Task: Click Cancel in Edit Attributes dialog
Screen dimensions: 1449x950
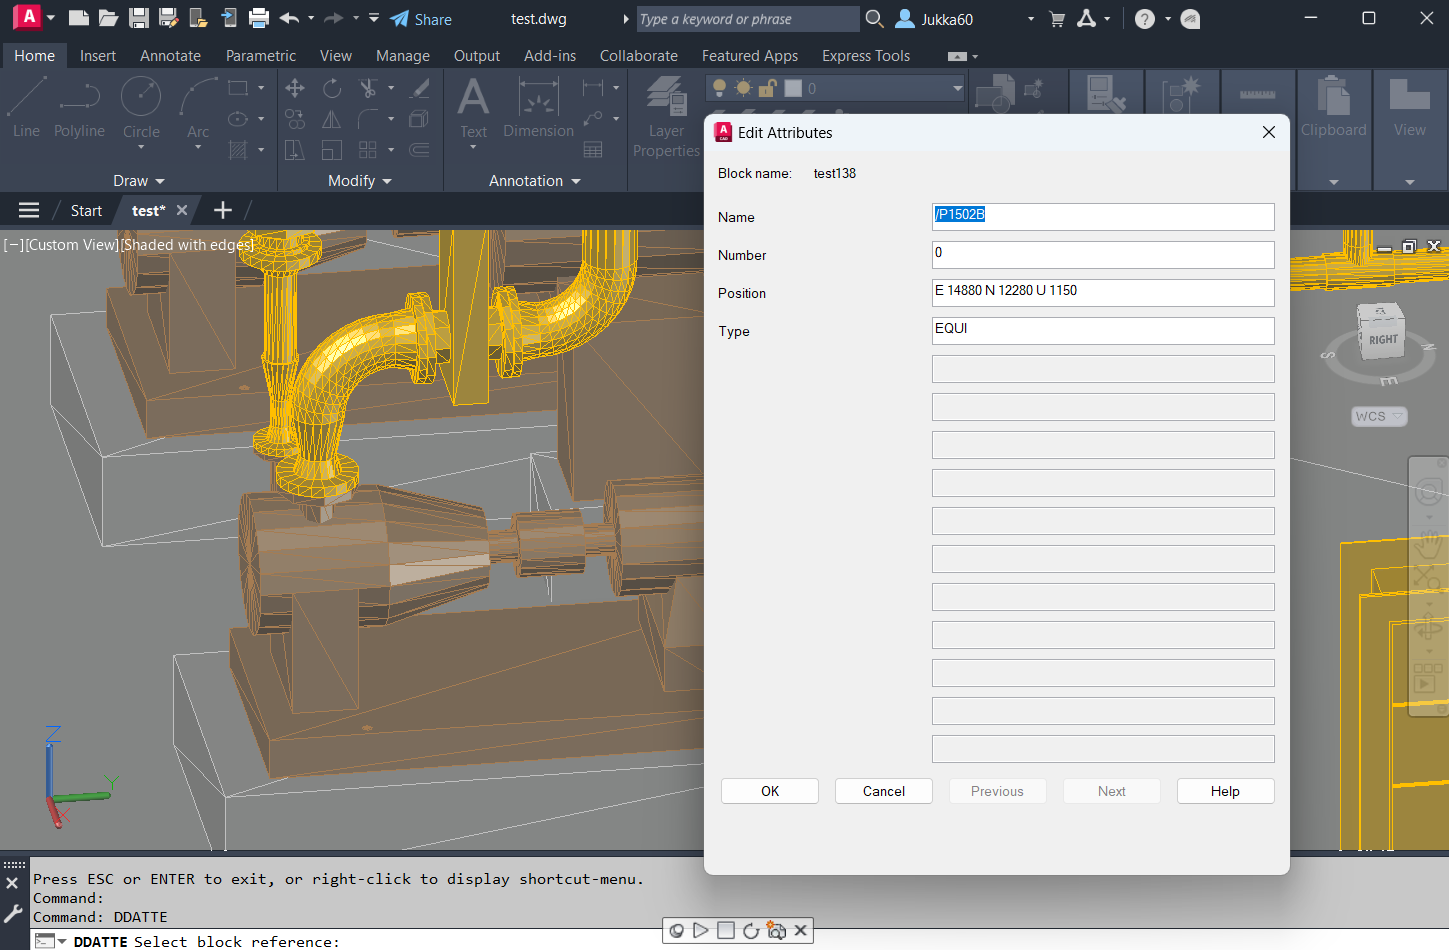Action: (x=883, y=791)
